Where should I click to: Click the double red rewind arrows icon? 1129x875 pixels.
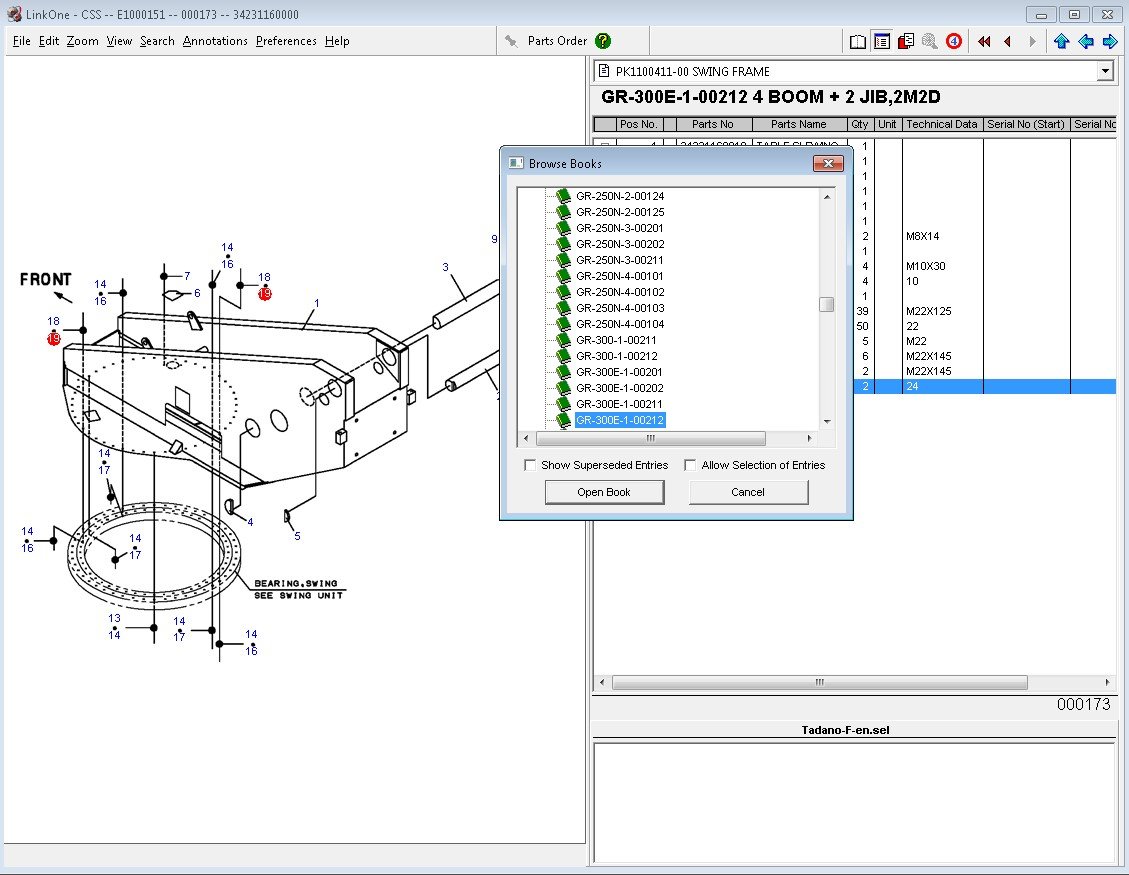click(984, 41)
